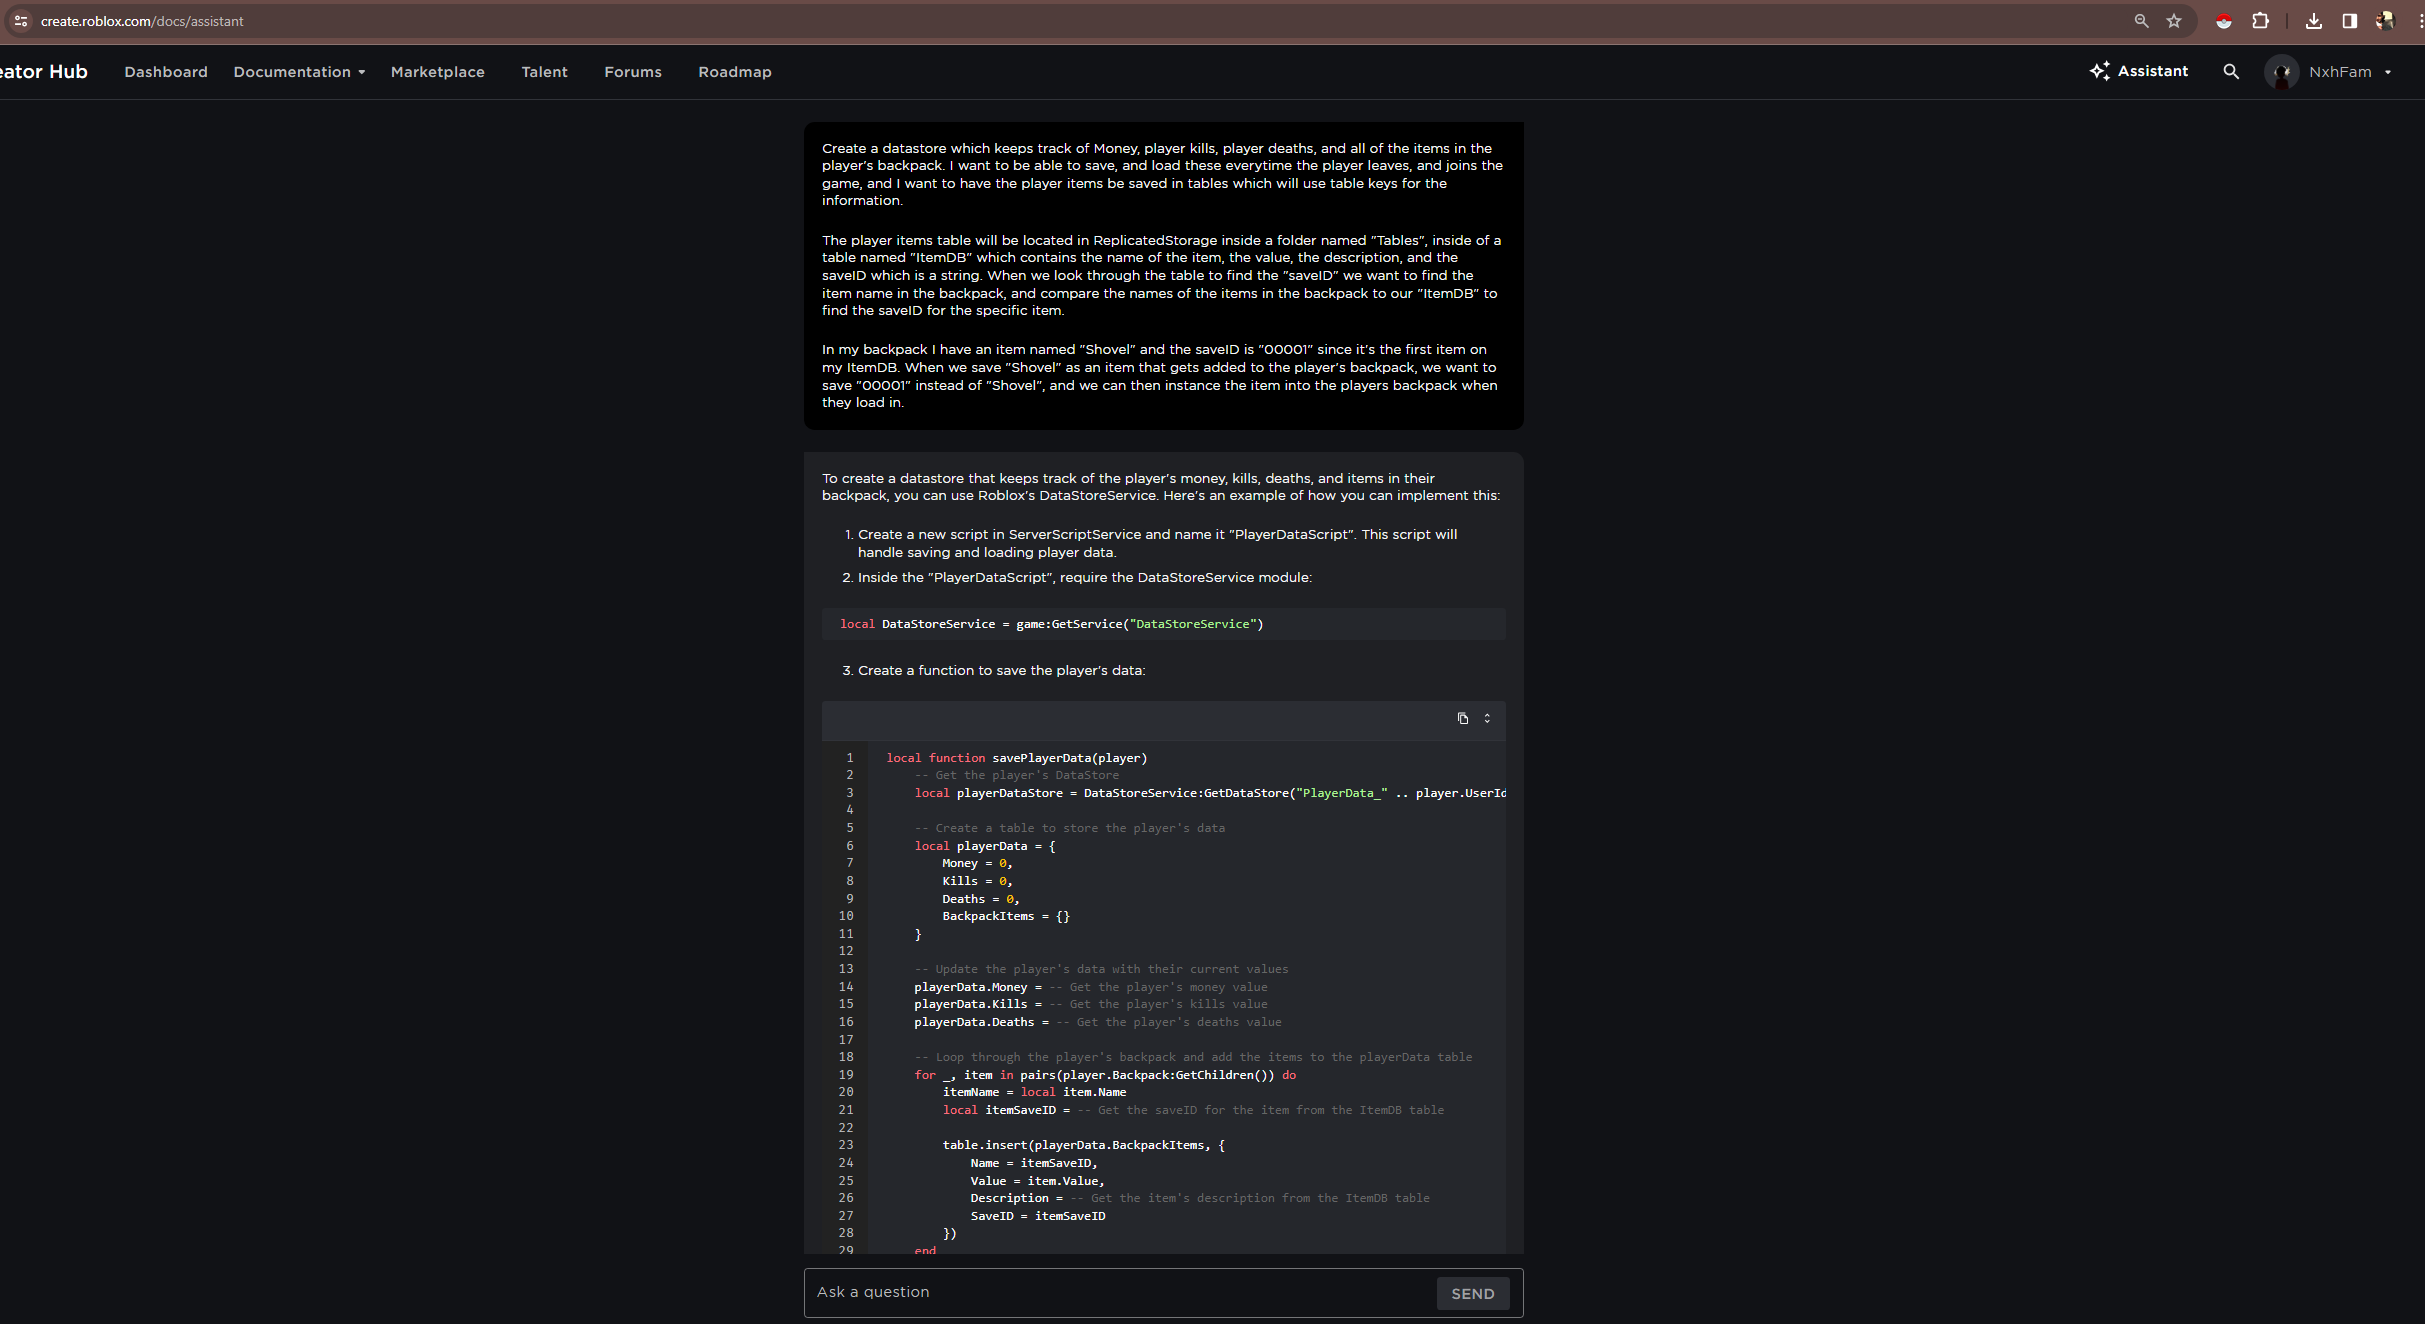
Task: Open the Creator Hub search
Action: tap(2230, 71)
